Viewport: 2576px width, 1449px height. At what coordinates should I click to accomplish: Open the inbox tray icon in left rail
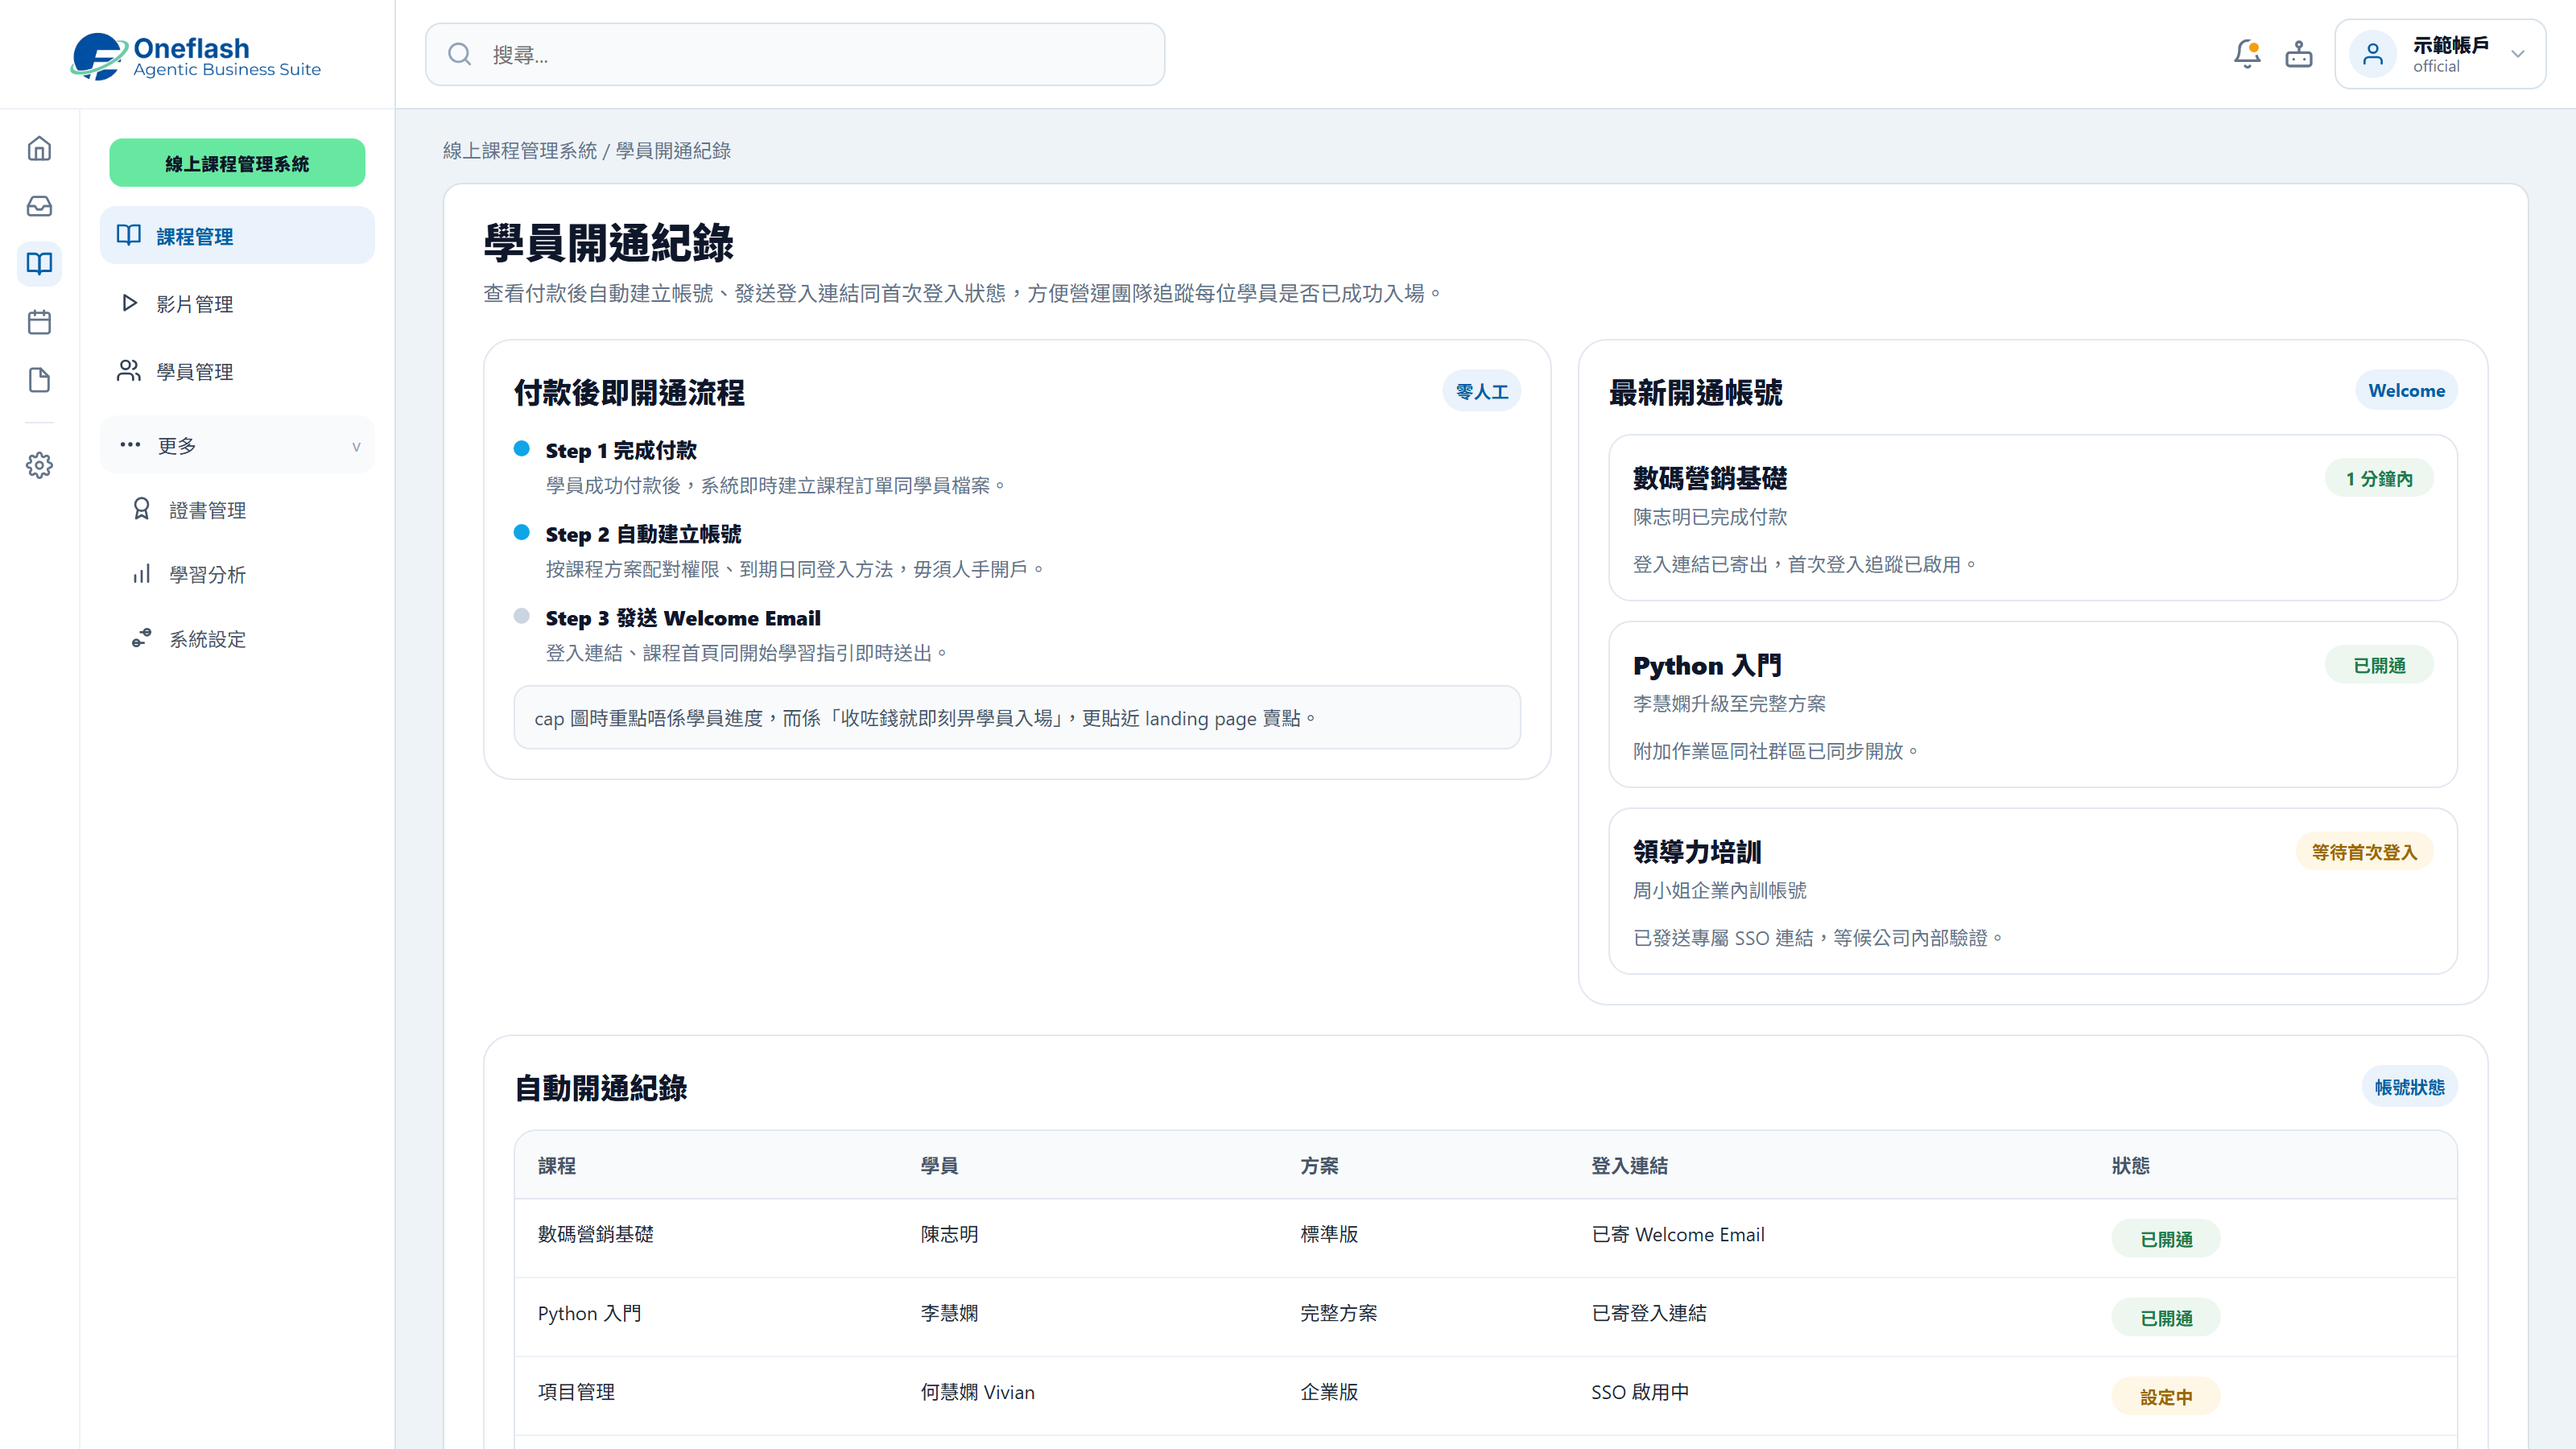pos(39,206)
